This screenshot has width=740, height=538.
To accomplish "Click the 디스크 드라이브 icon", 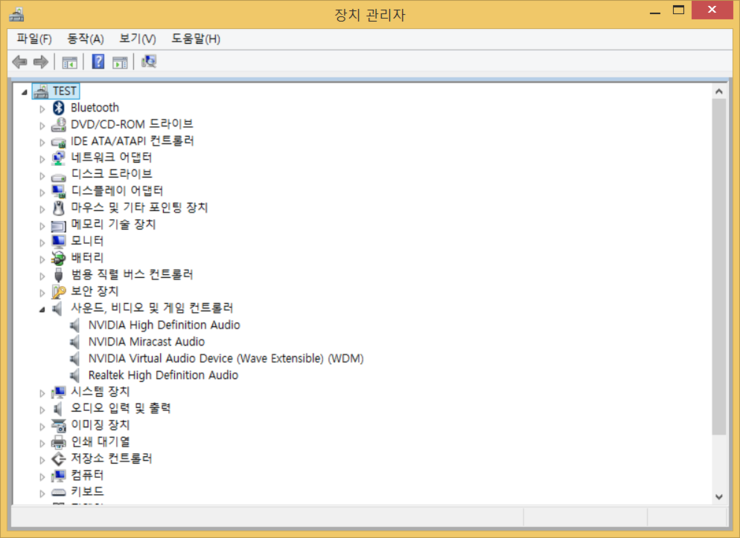I will pos(59,176).
